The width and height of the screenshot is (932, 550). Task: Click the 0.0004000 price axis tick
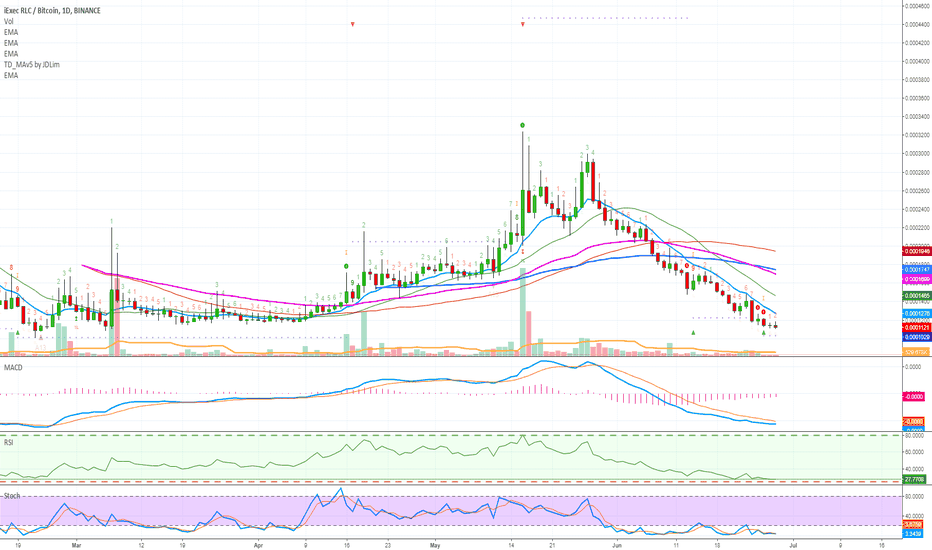coord(917,61)
